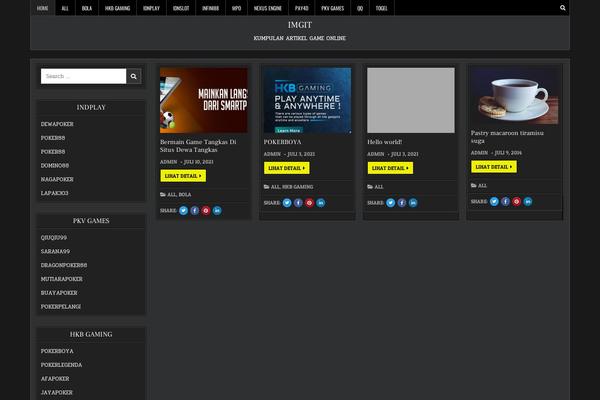Image resolution: width=600 pixels, height=400 pixels.
Task: Open the IDNSLOT menu item
Action: tap(181, 8)
